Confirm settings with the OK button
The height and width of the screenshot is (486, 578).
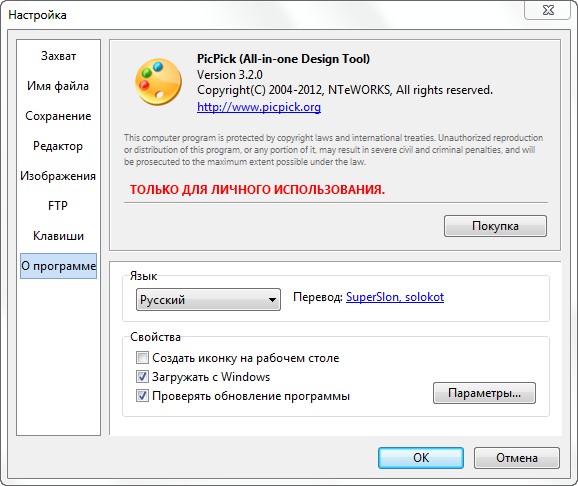click(421, 458)
